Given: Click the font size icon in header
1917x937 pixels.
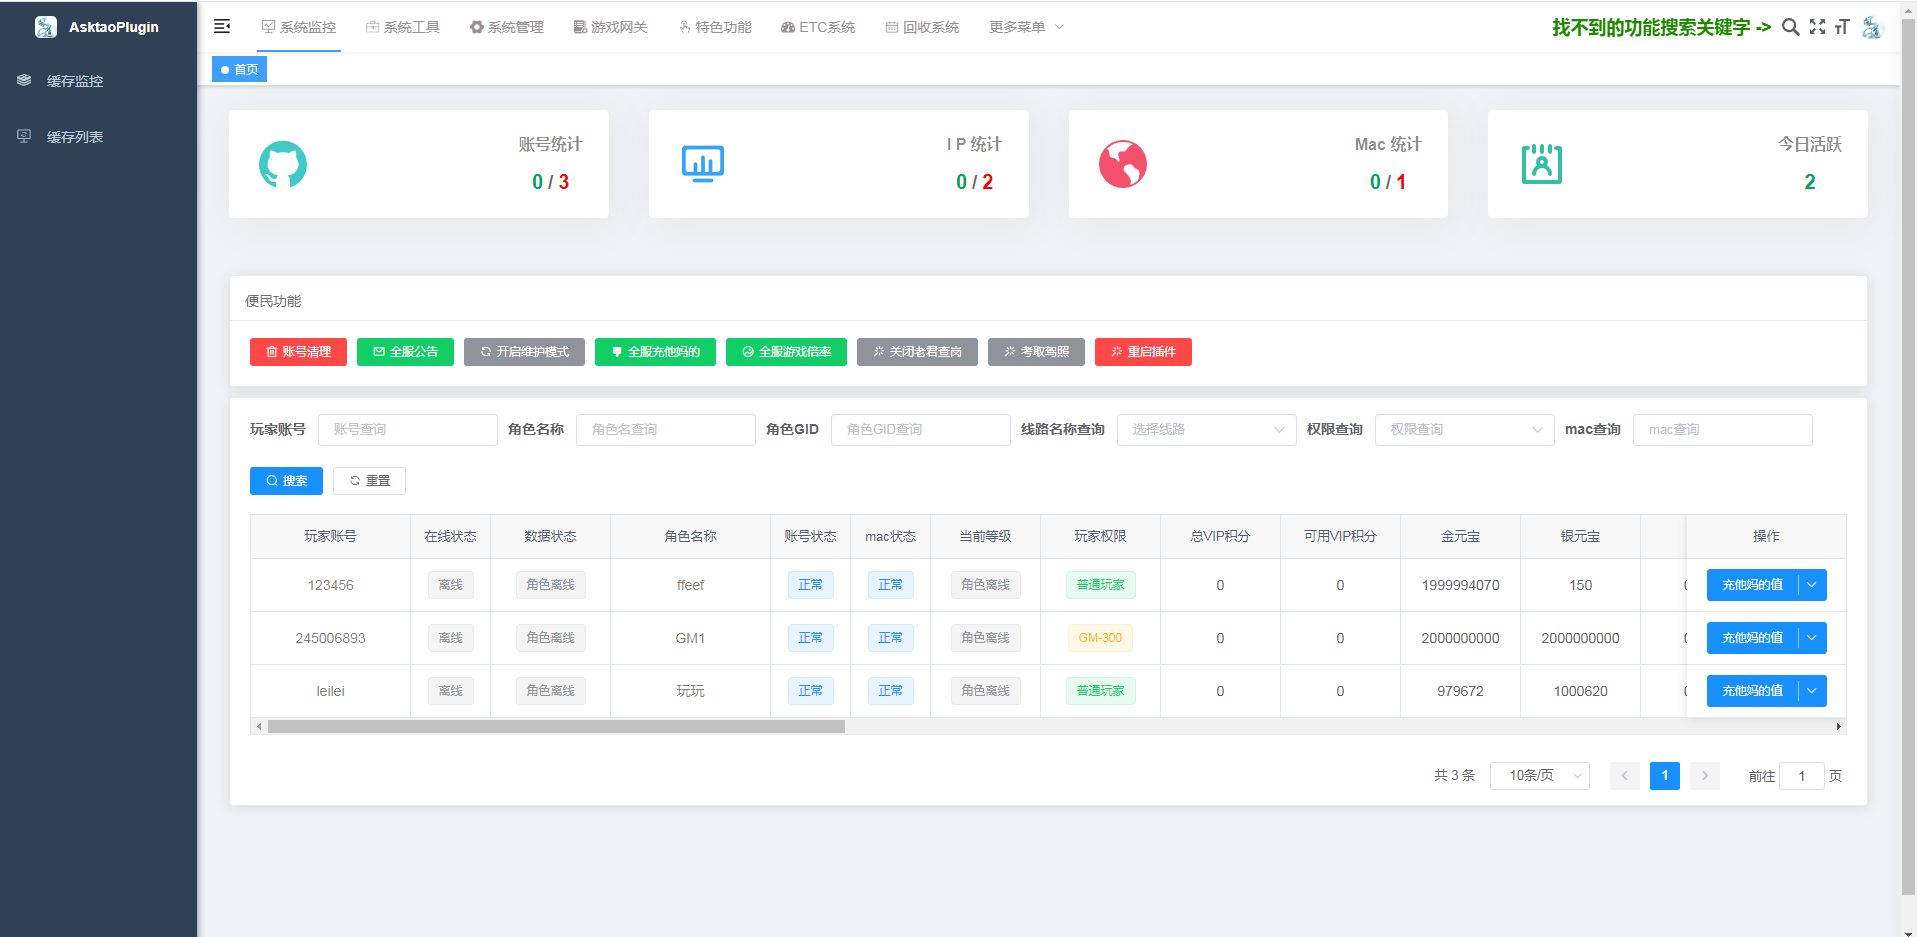Looking at the screenshot, I should pyautogui.click(x=1842, y=27).
